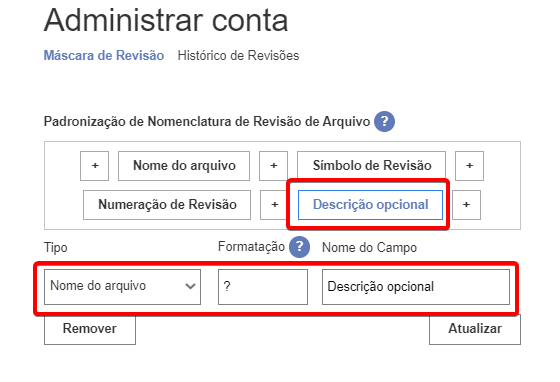This screenshot has width=560, height=382.
Task: Focus the Nome do Campo text field
Action: (416, 287)
